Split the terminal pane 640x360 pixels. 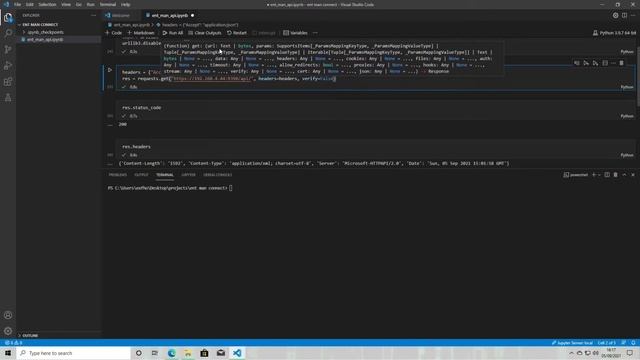click(607, 175)
